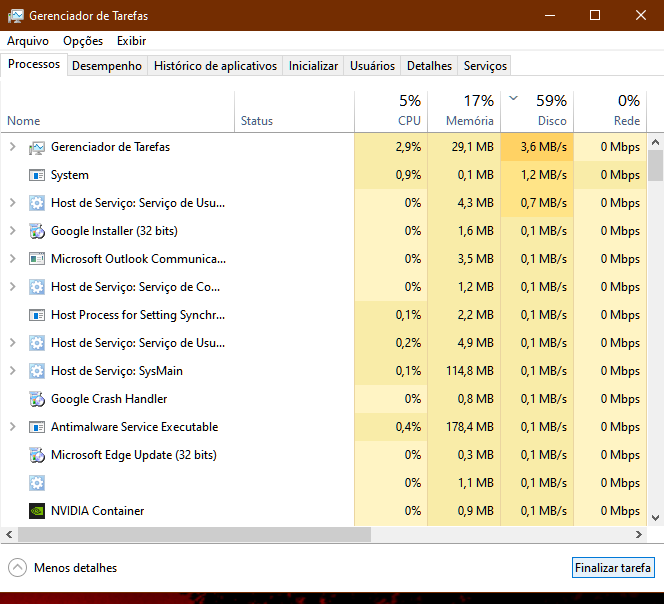Click the System process icon
This screenshot has height=604, width=664.
pyautogui.click(x=37, y=175)
